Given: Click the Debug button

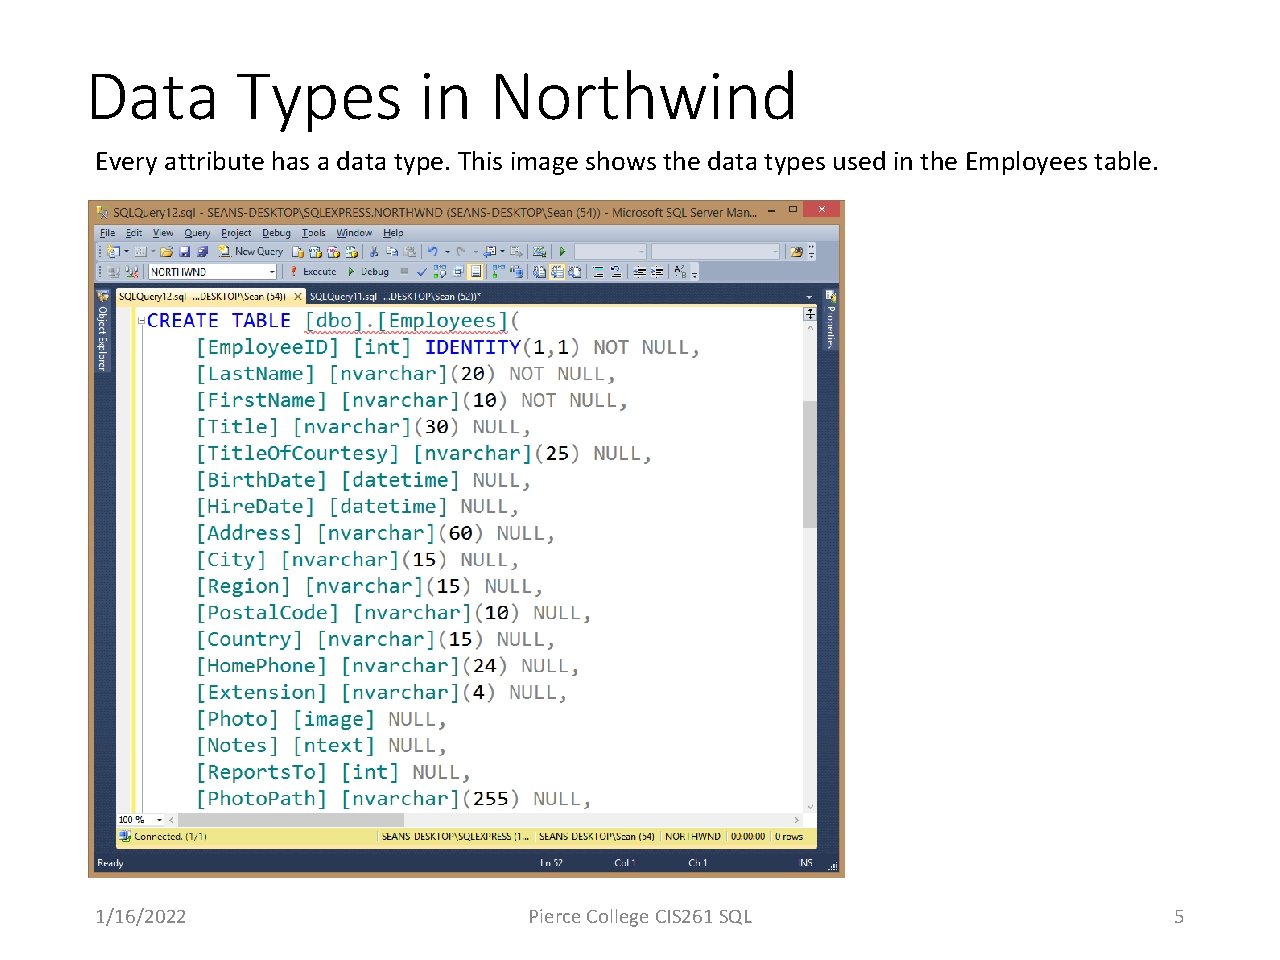Looking at the screenshot, I should coord(369,272).
